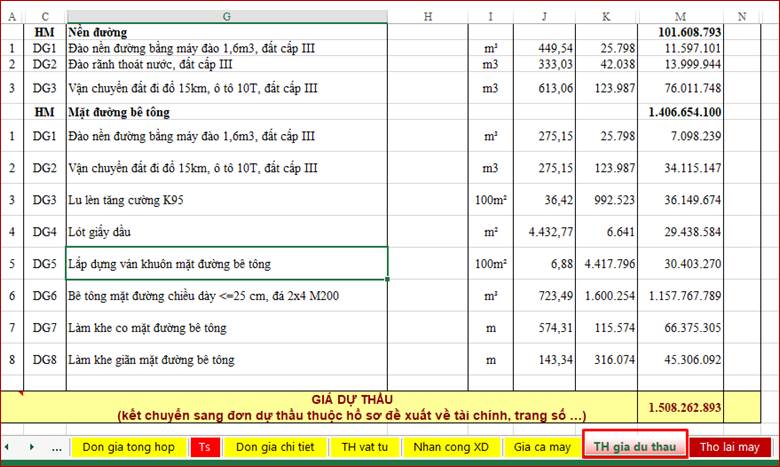
Task: Select the 'Lu lèn tăng cường K95' cell
Action: [x=226, y=200]
